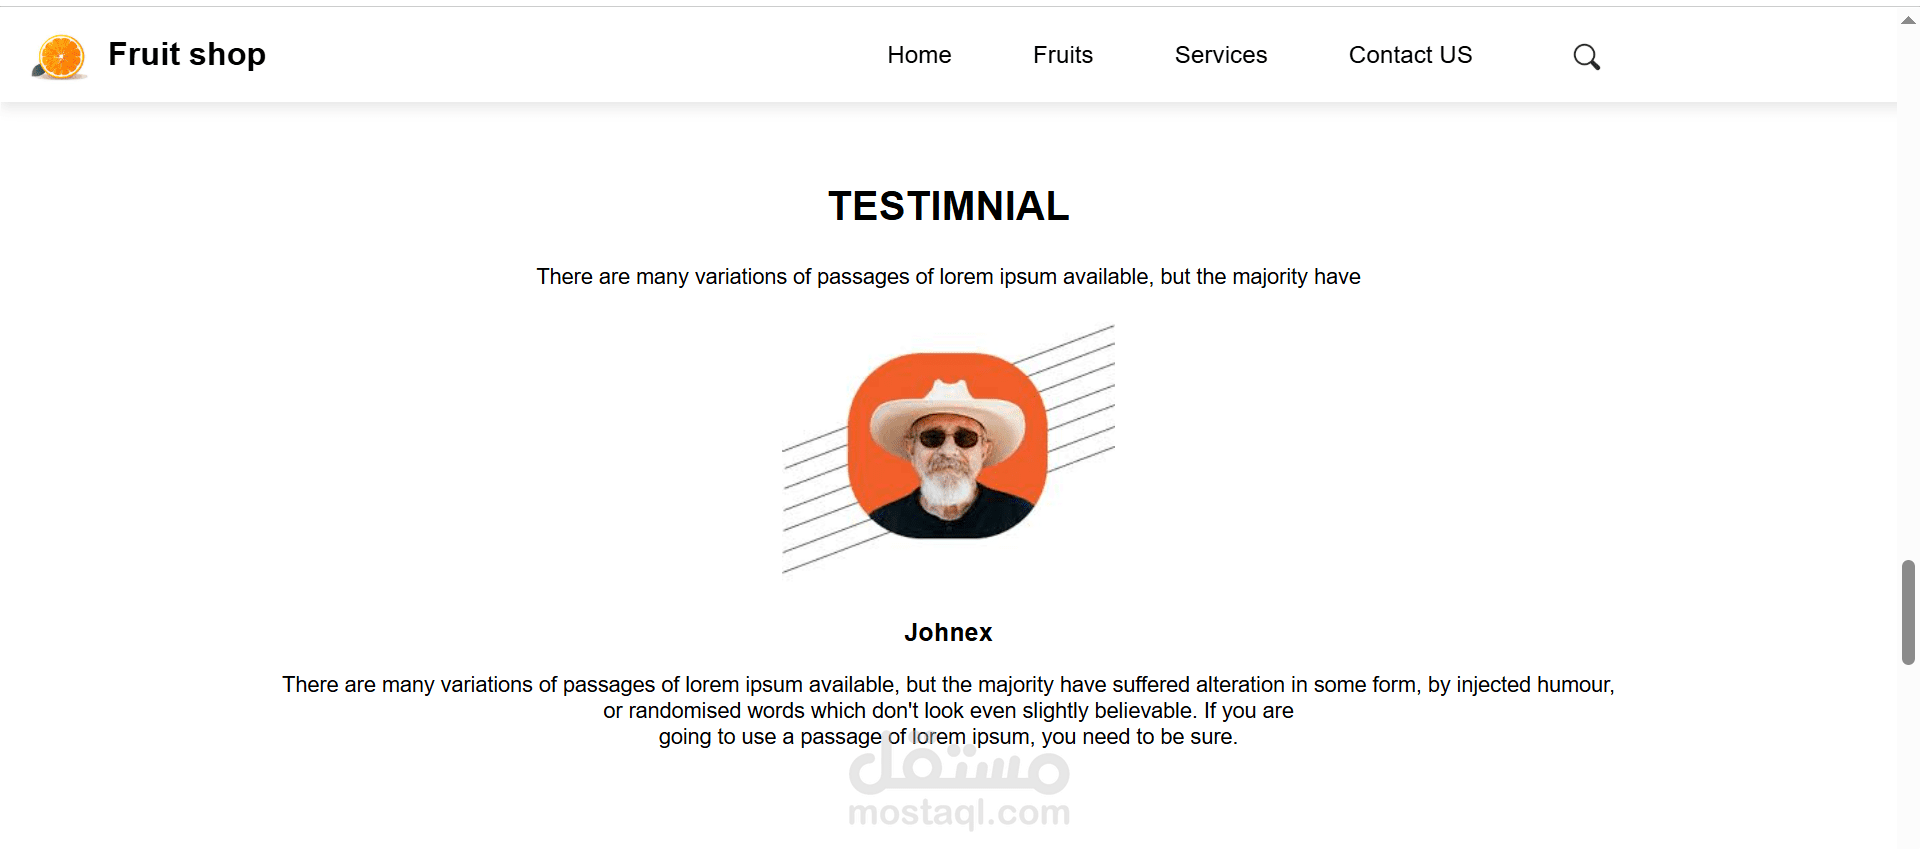Click the TESTIMNIAL section heading
1920x849 pixels.
[949, 206]
